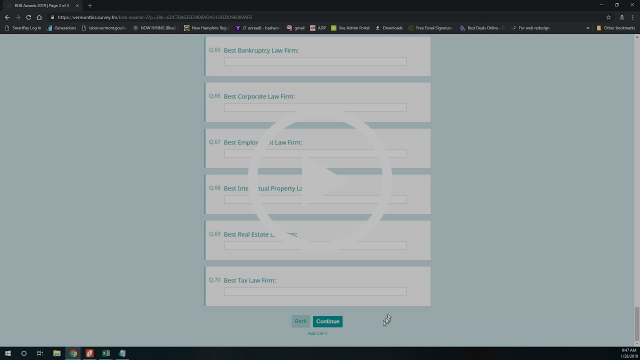Open the NEW HIRING bookmark
This screenshot has height=360, width=640.
[x=155, y=28]
